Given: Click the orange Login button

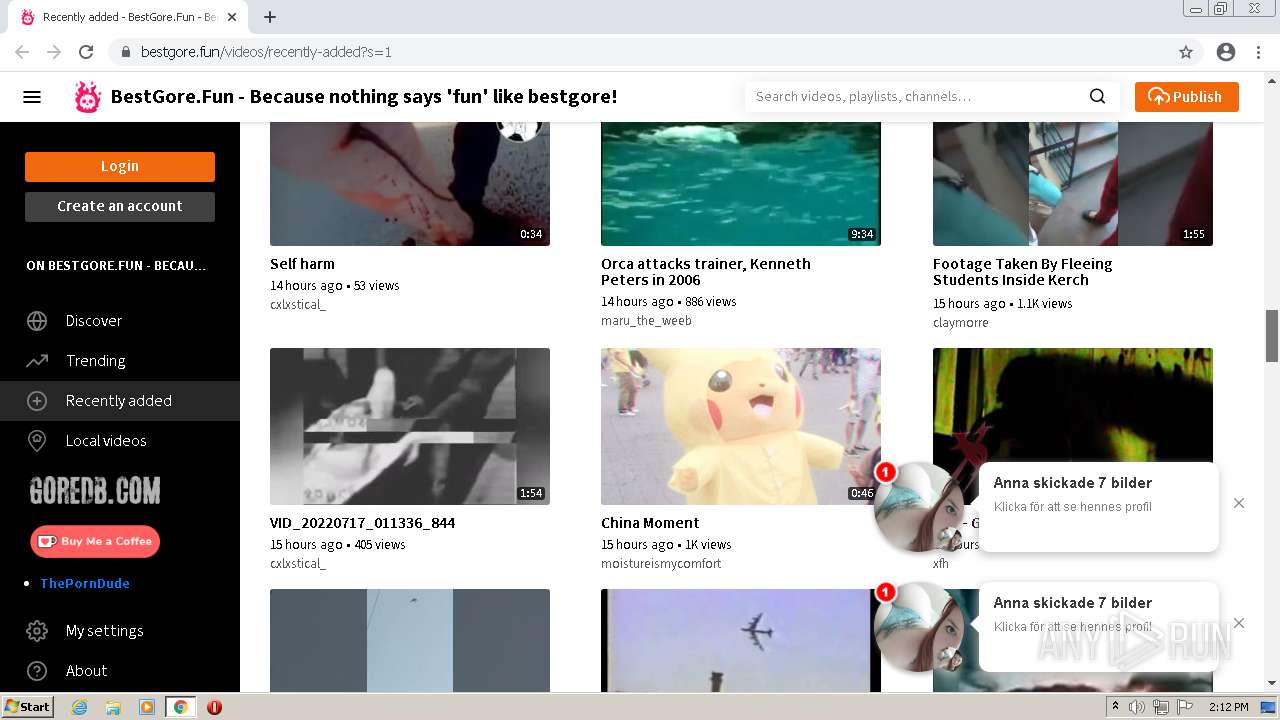Looking at the screenshot, I should (120, 167).
